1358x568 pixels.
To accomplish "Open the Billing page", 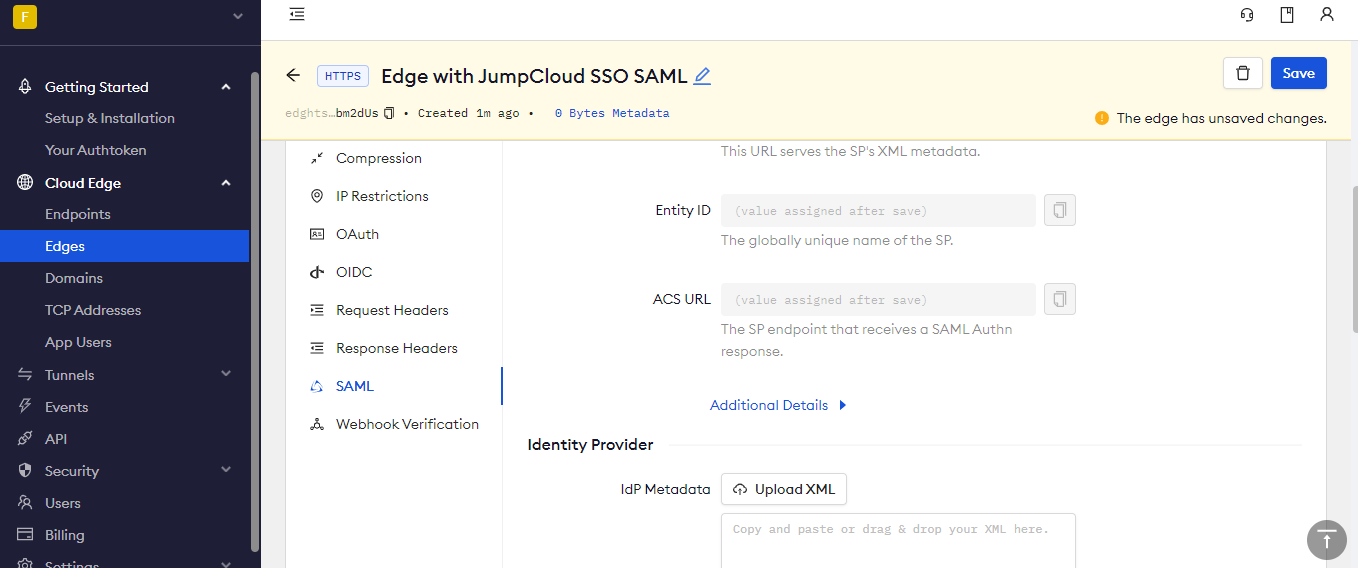I will click(65, 535).
